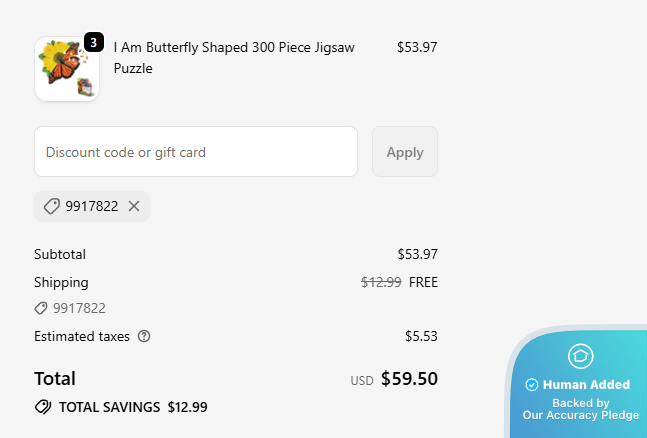The height and width of the screenshot is (438, 647).
Task: Select the Human Added label
Action: (586, 385)
